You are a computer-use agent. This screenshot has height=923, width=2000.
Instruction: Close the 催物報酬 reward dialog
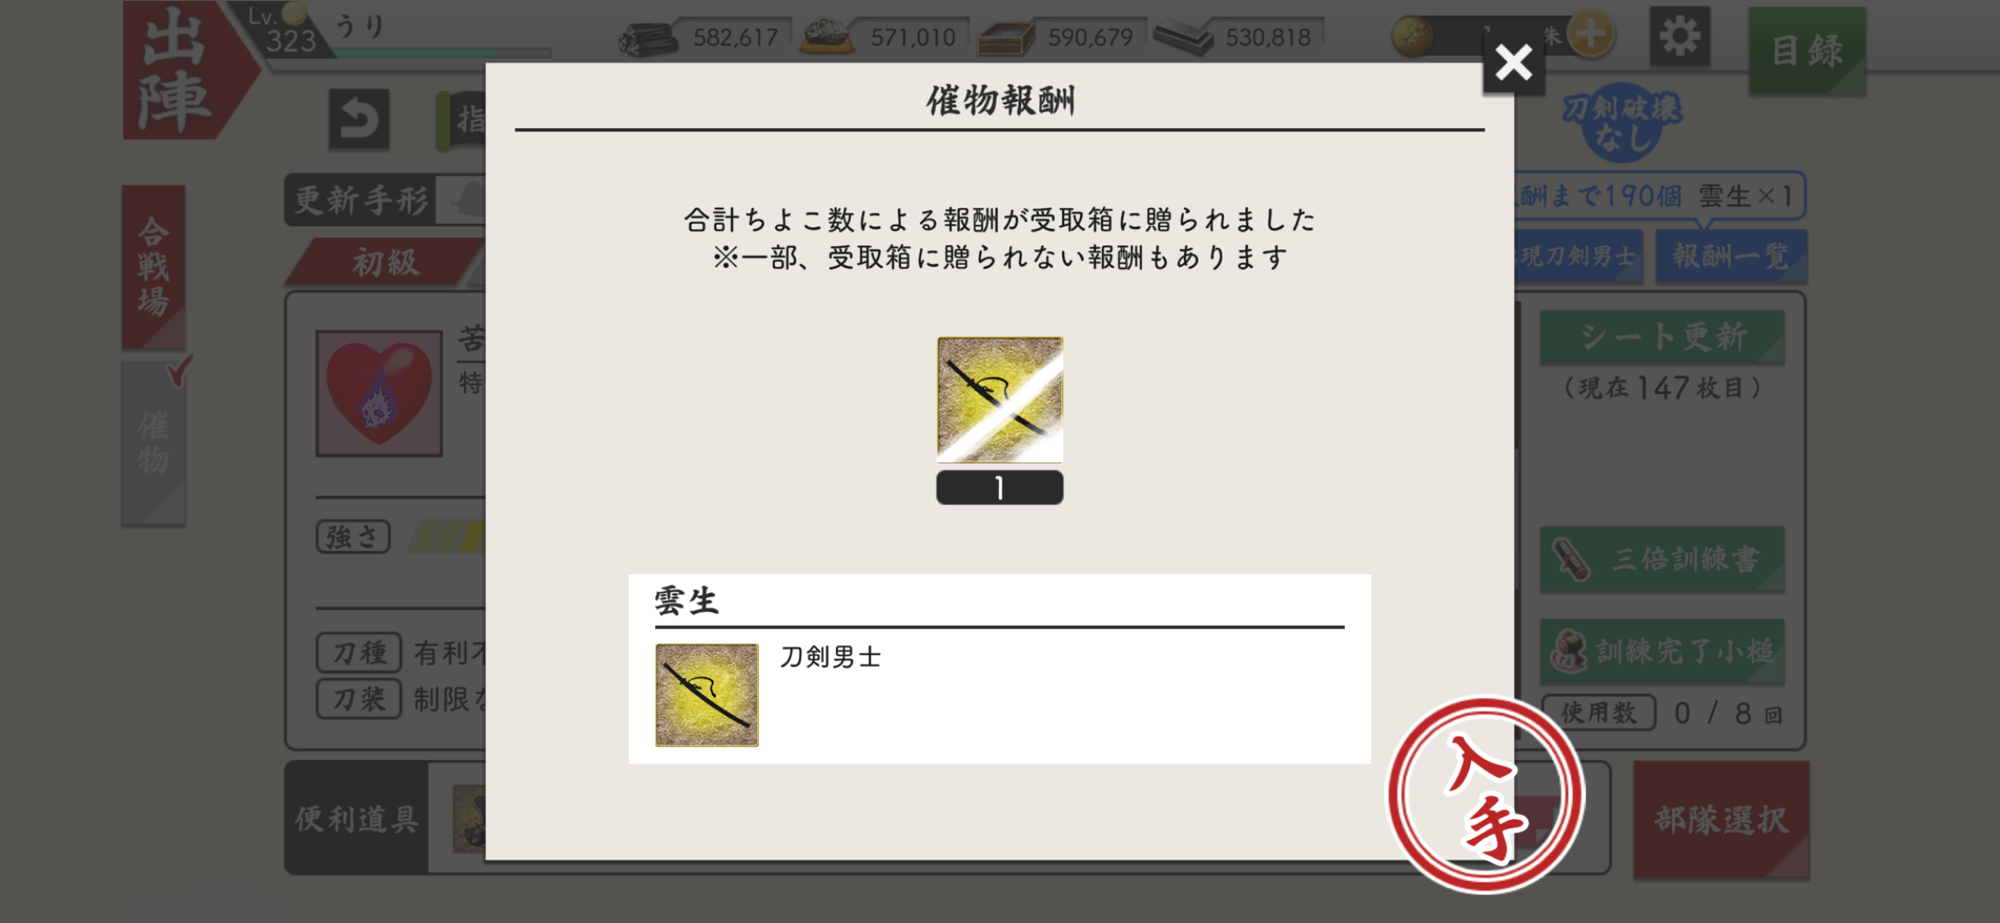1513,62
